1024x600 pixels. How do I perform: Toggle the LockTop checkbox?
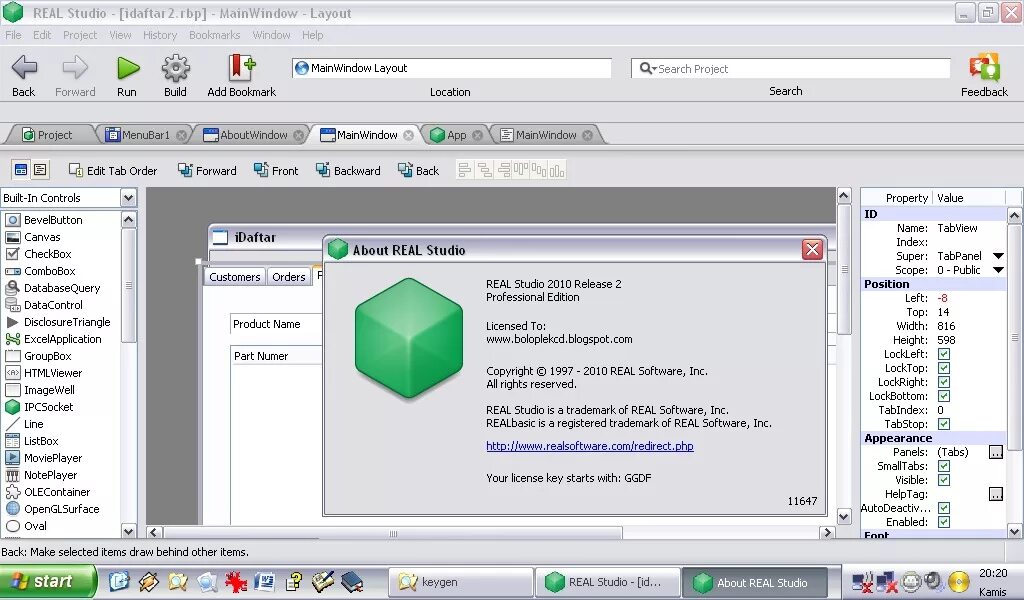[944, 368]
